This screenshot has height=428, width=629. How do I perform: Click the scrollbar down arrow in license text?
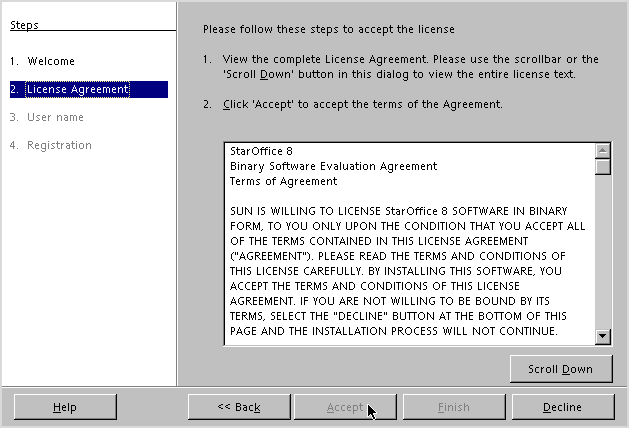(x=603, y=336)
